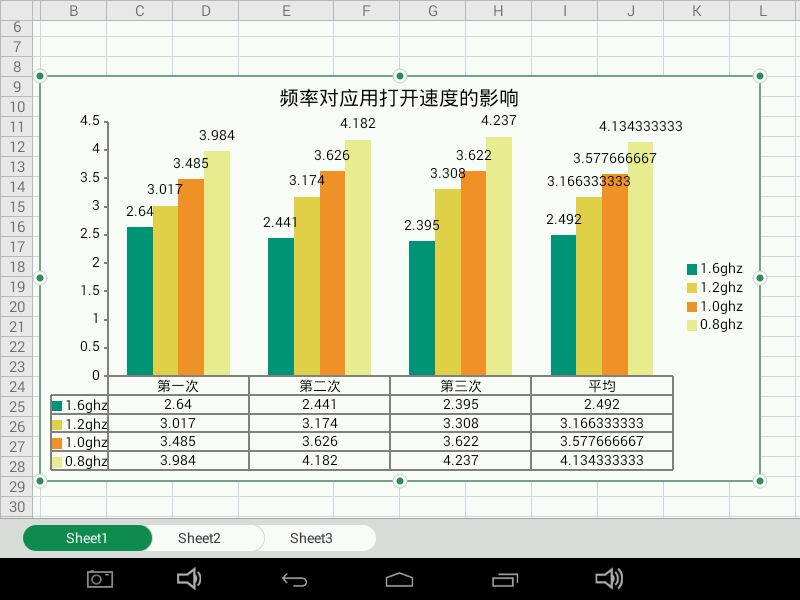Viewport: 800px width, 600px height.
Task: Select the 0.8ghz bar for 第三次
Action: coord(499,256)
